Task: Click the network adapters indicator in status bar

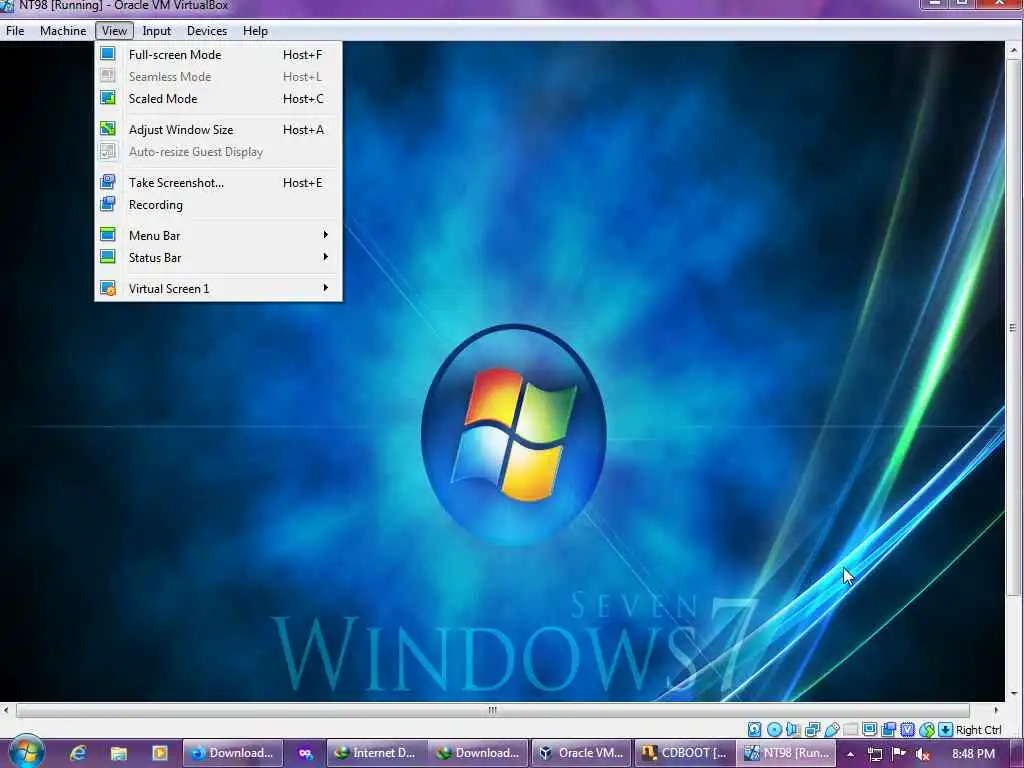Action: [812, 729]
